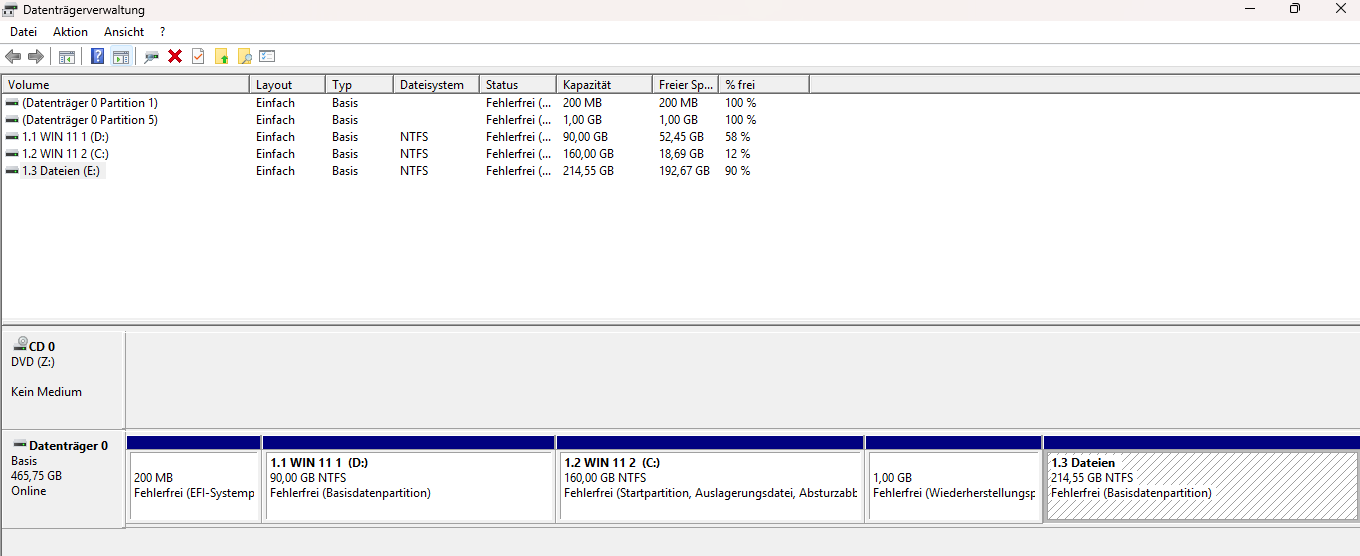Click the 160,00 GB capacity cell in list

click(588, 154)
